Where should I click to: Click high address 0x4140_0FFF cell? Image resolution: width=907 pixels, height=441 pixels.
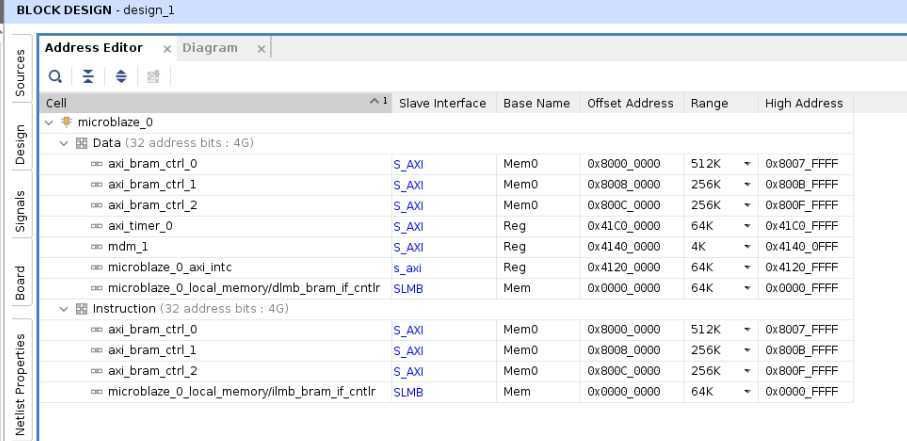805,247
